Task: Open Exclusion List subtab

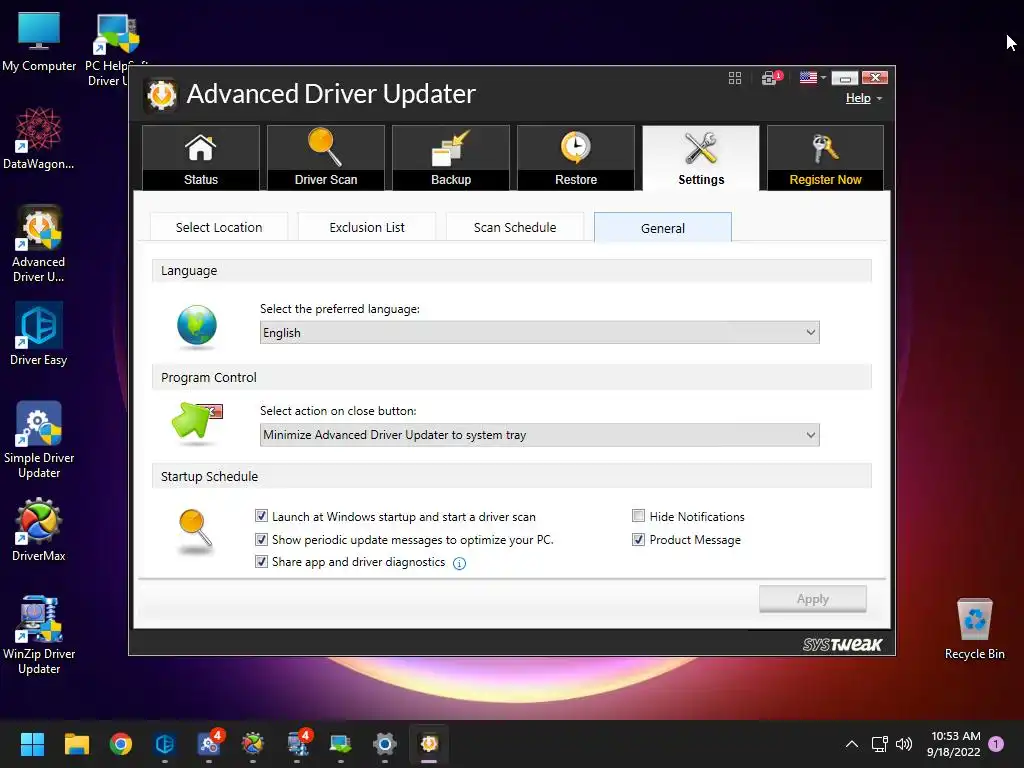Action: [x=367, y=227]
